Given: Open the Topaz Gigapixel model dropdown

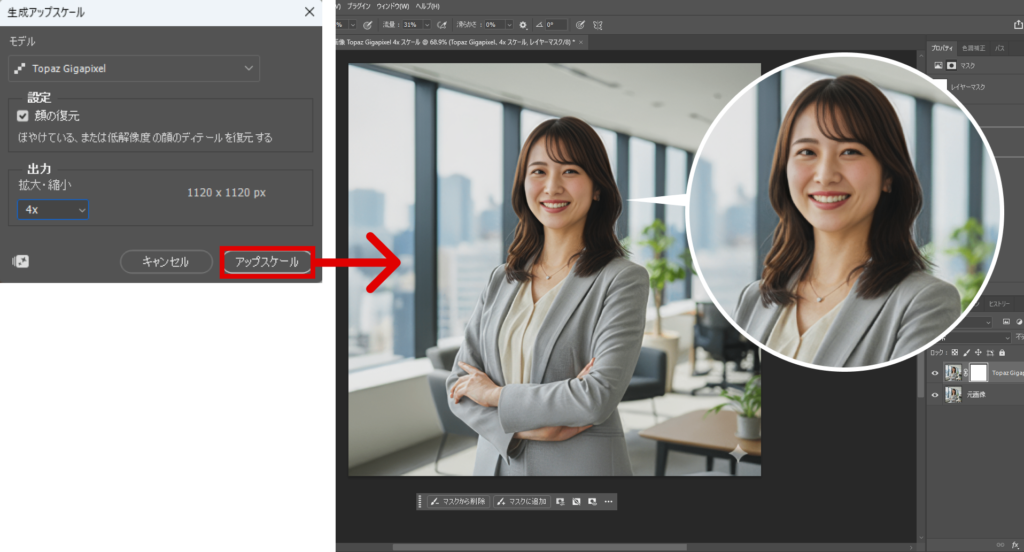Looking at the screenshot, I should pyautogui.click(x=133, y=68).
